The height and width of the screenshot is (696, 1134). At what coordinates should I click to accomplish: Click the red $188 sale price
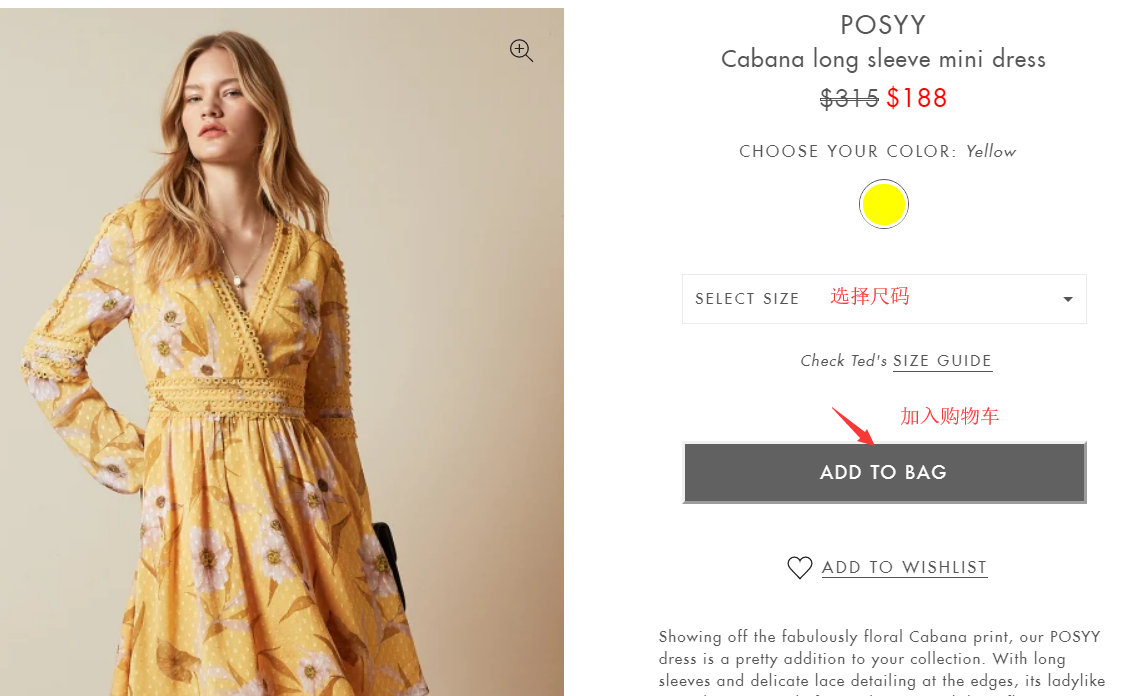[x=917, y=98]
